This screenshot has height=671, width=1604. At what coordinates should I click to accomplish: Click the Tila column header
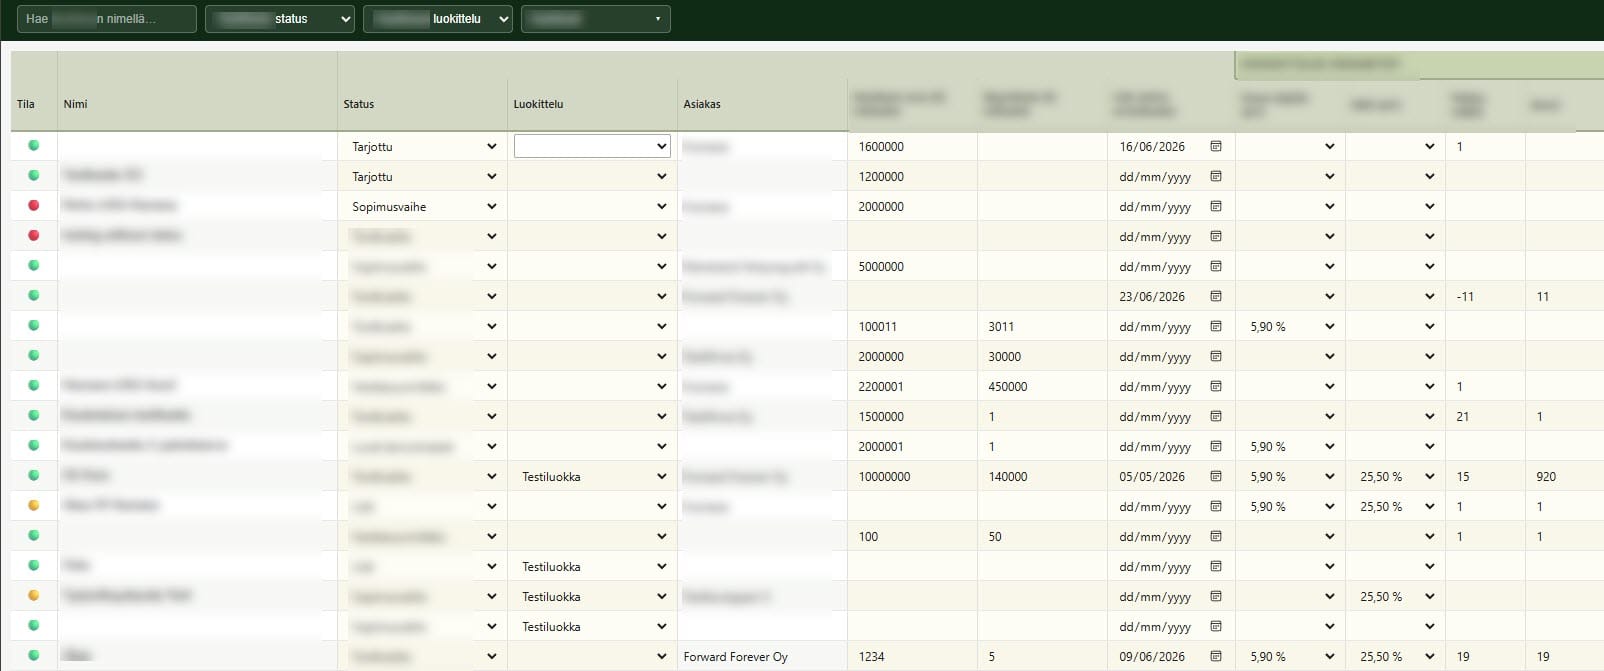(x=26, y=104)
